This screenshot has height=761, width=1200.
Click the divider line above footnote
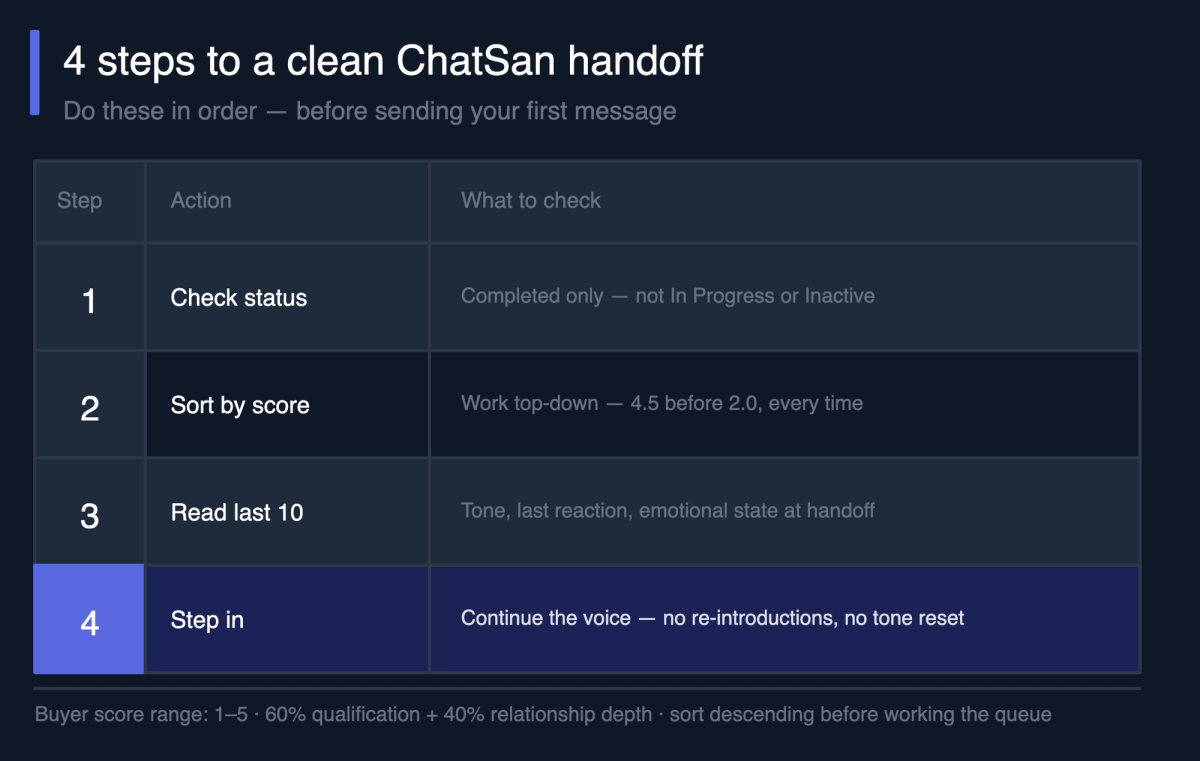point(587,688)
